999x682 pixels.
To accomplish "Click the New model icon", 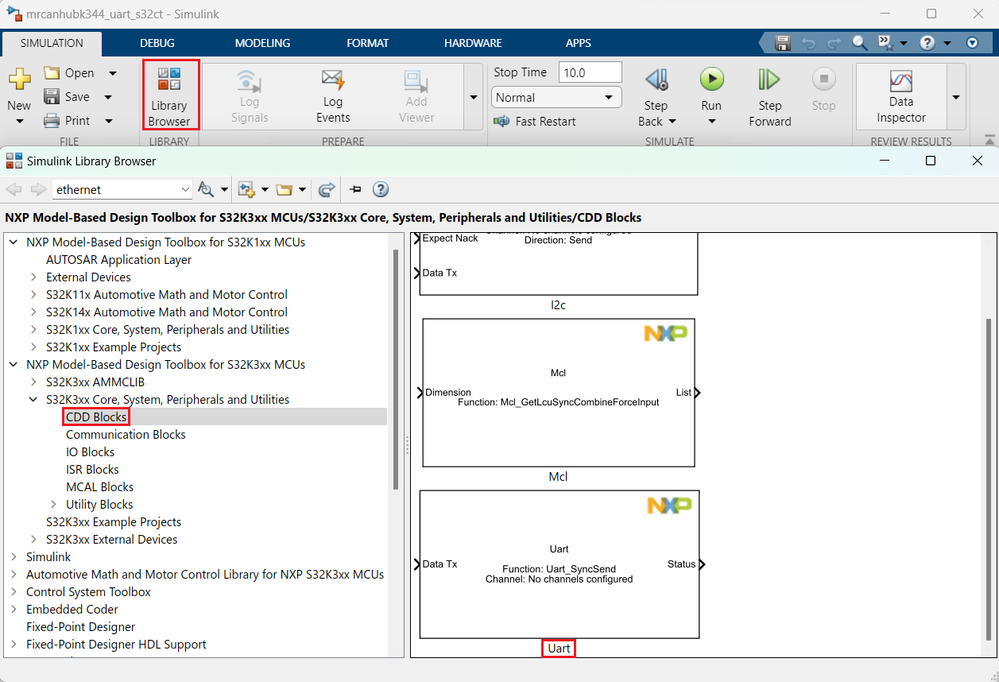I will (20, 79).
